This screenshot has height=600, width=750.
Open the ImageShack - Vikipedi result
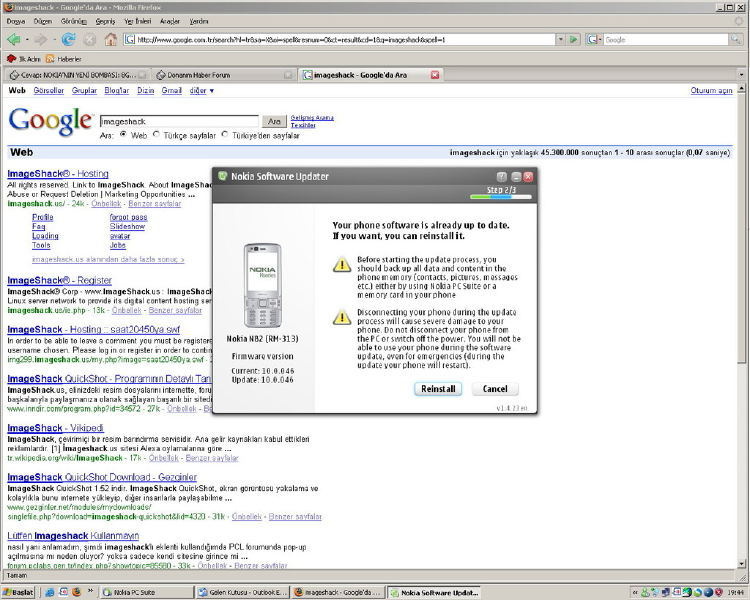(x=55, y=428)
